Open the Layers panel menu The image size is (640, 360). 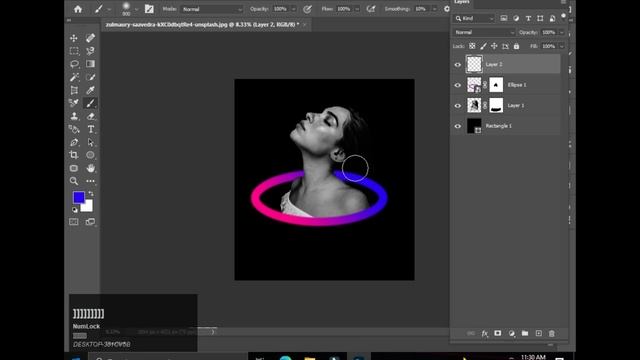click(x=563, y=2)
